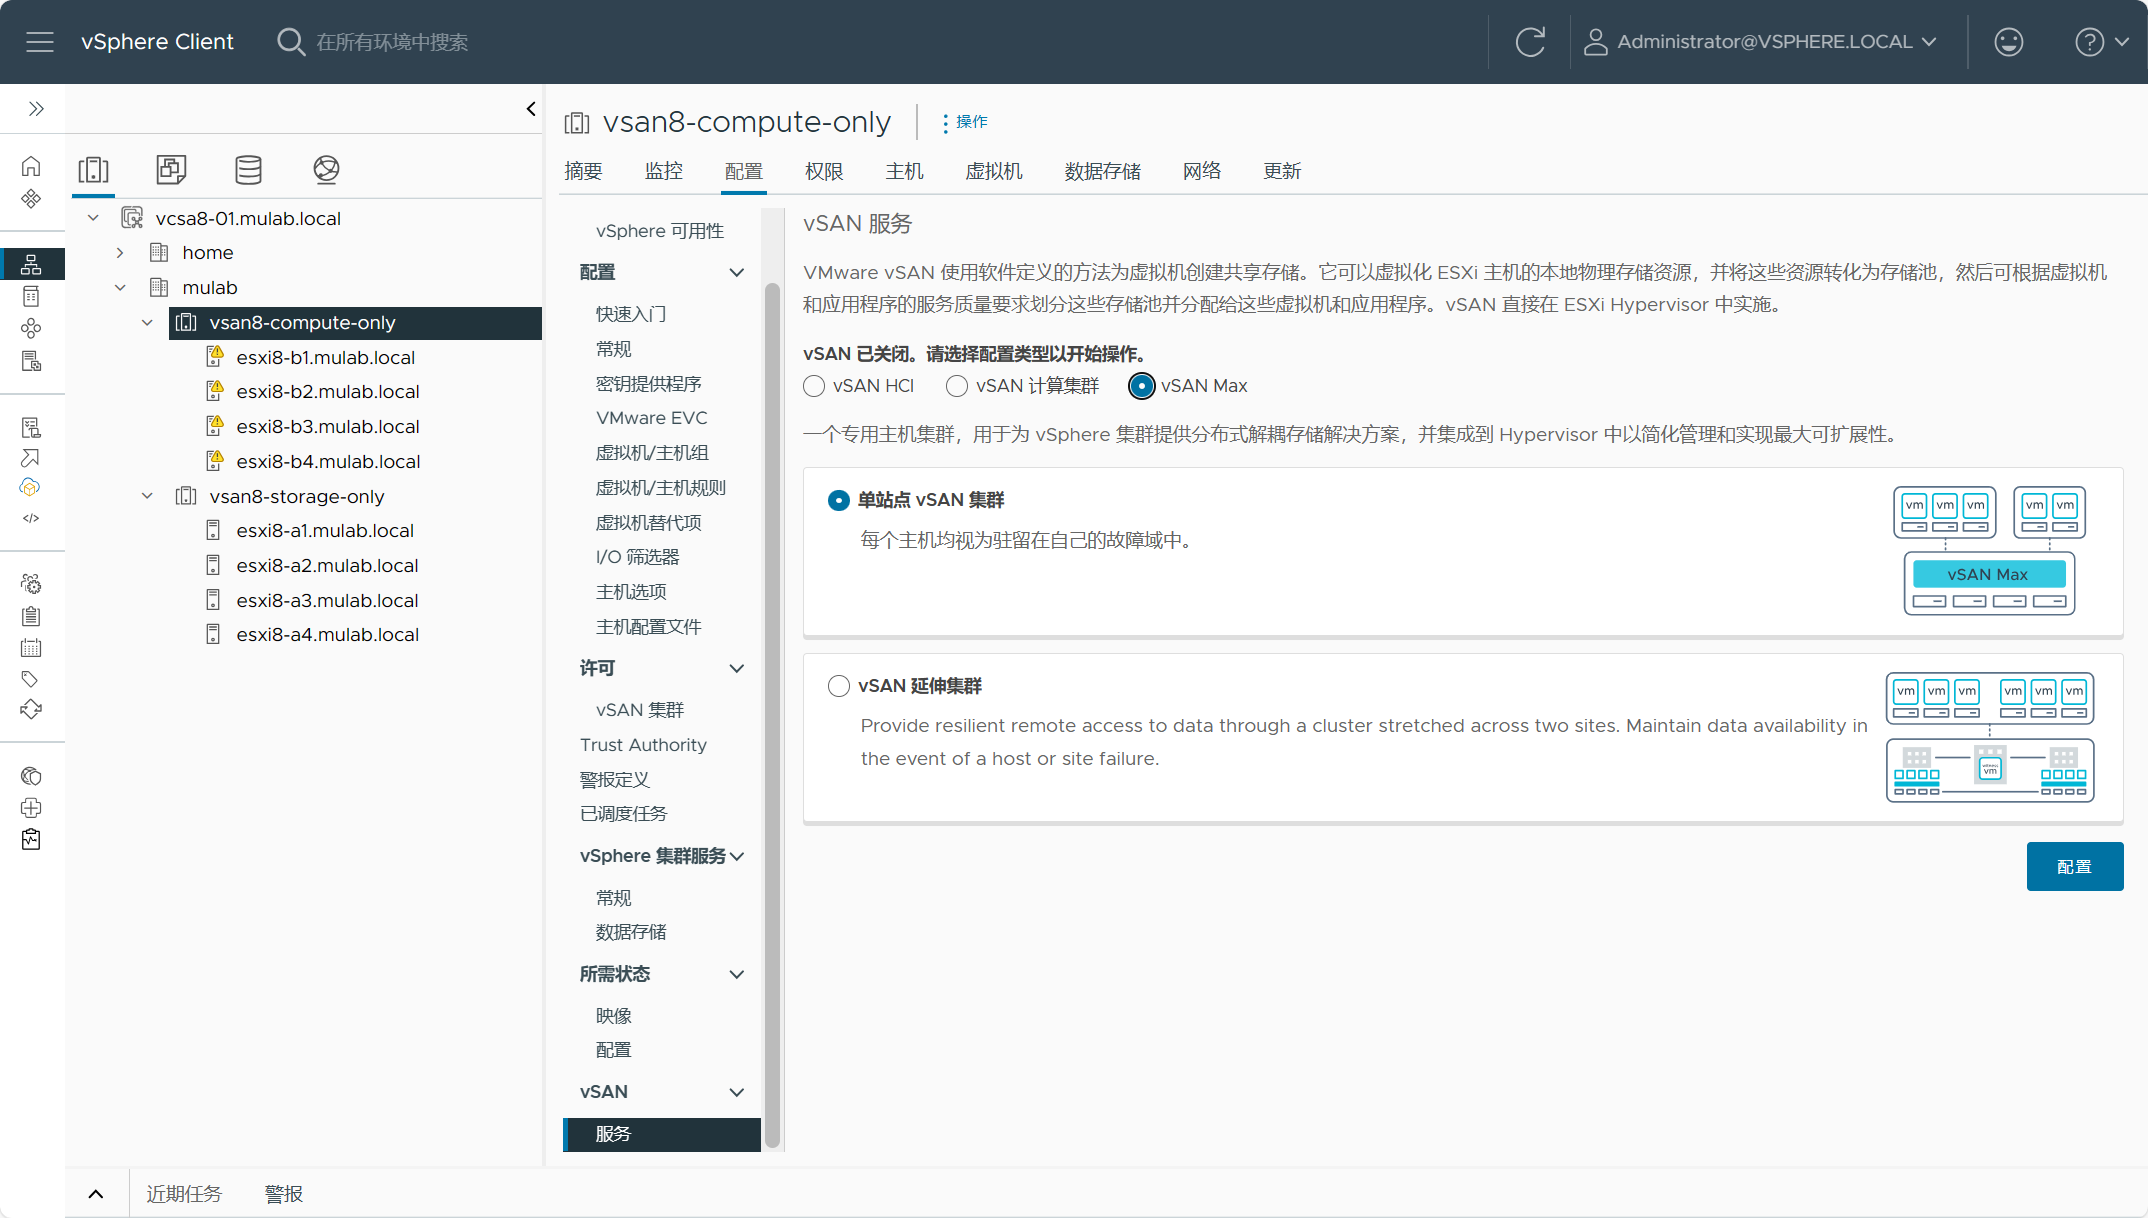Open the 警报 bottom tab

[x=283, y=1194]
